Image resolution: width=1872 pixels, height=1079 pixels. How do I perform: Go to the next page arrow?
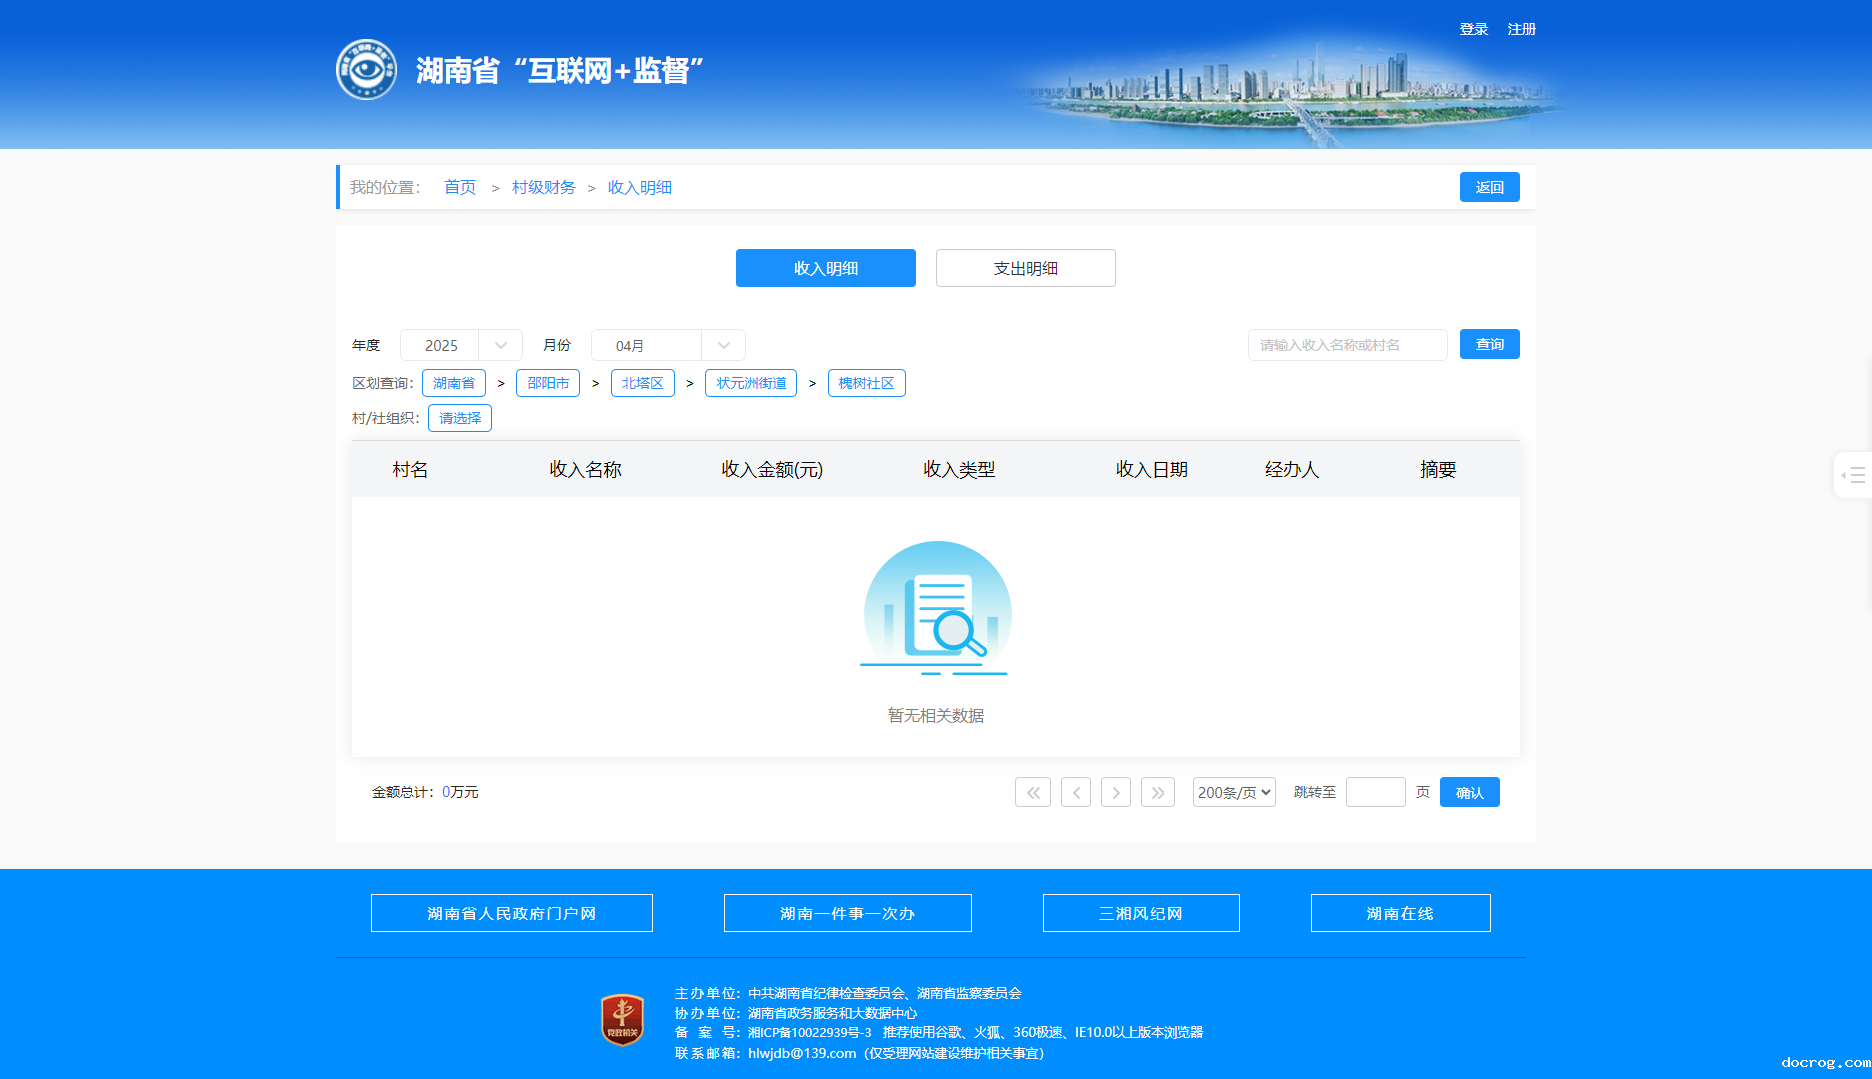pyautogui.click(x=1116, y=792)
